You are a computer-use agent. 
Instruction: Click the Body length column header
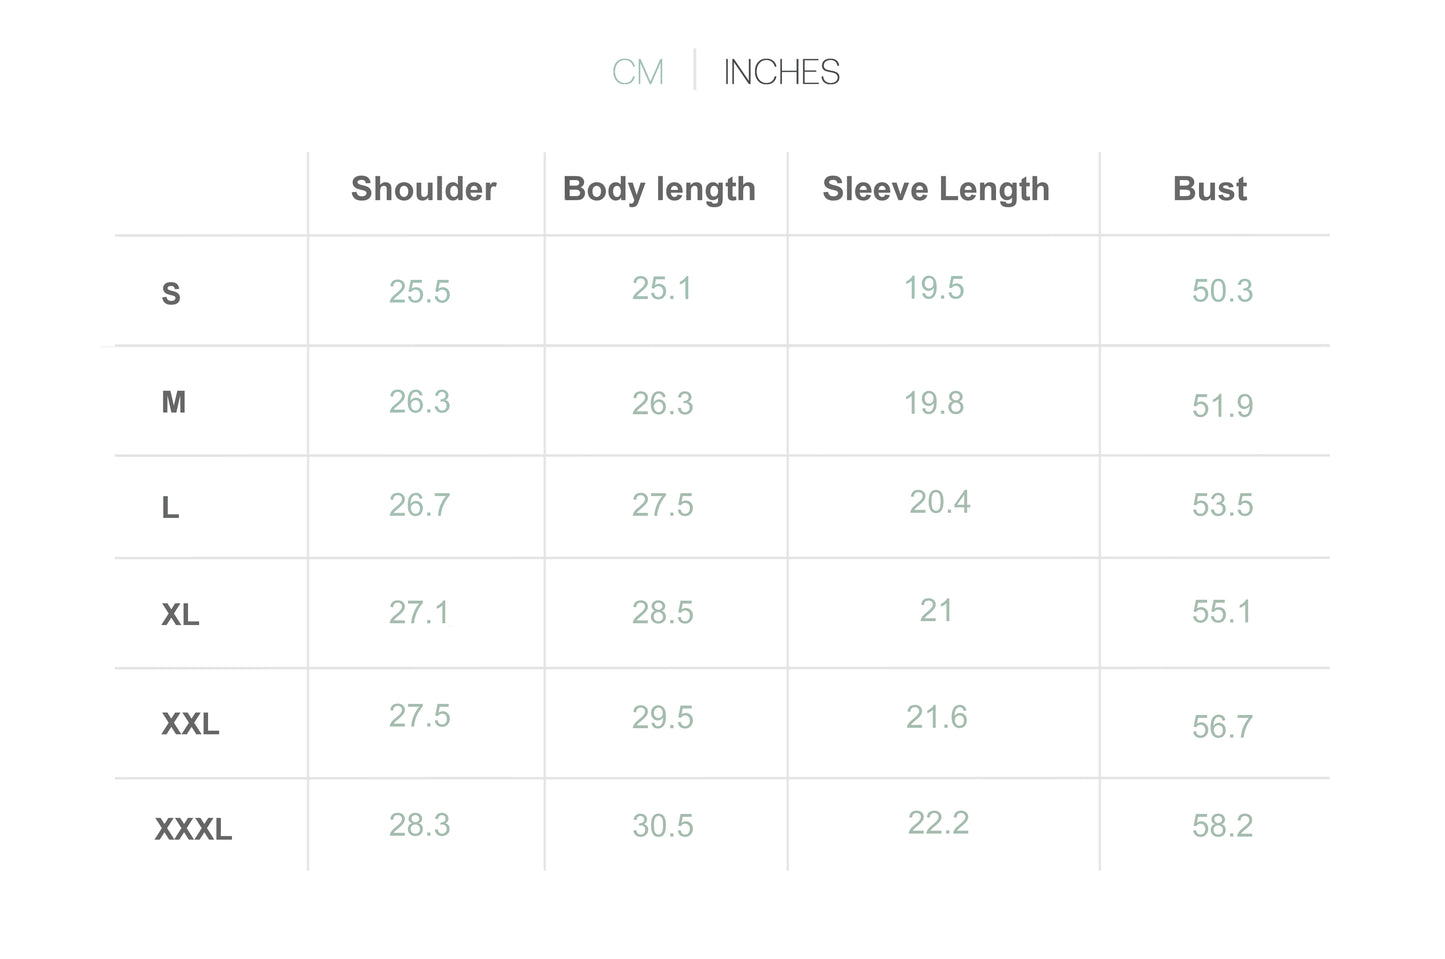pyautogui.click(x=659, y=190)
